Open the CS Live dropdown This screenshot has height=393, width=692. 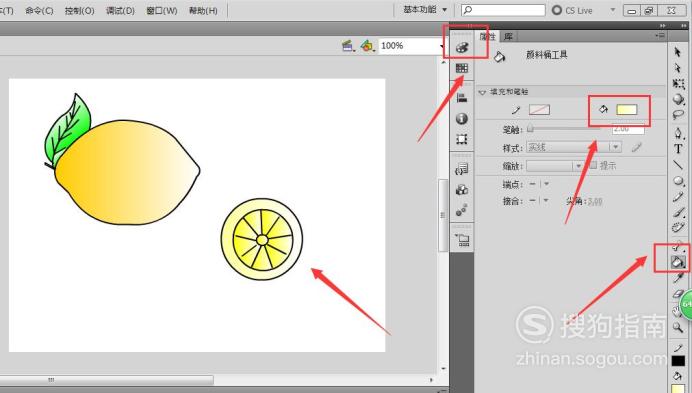click(613, 10)
